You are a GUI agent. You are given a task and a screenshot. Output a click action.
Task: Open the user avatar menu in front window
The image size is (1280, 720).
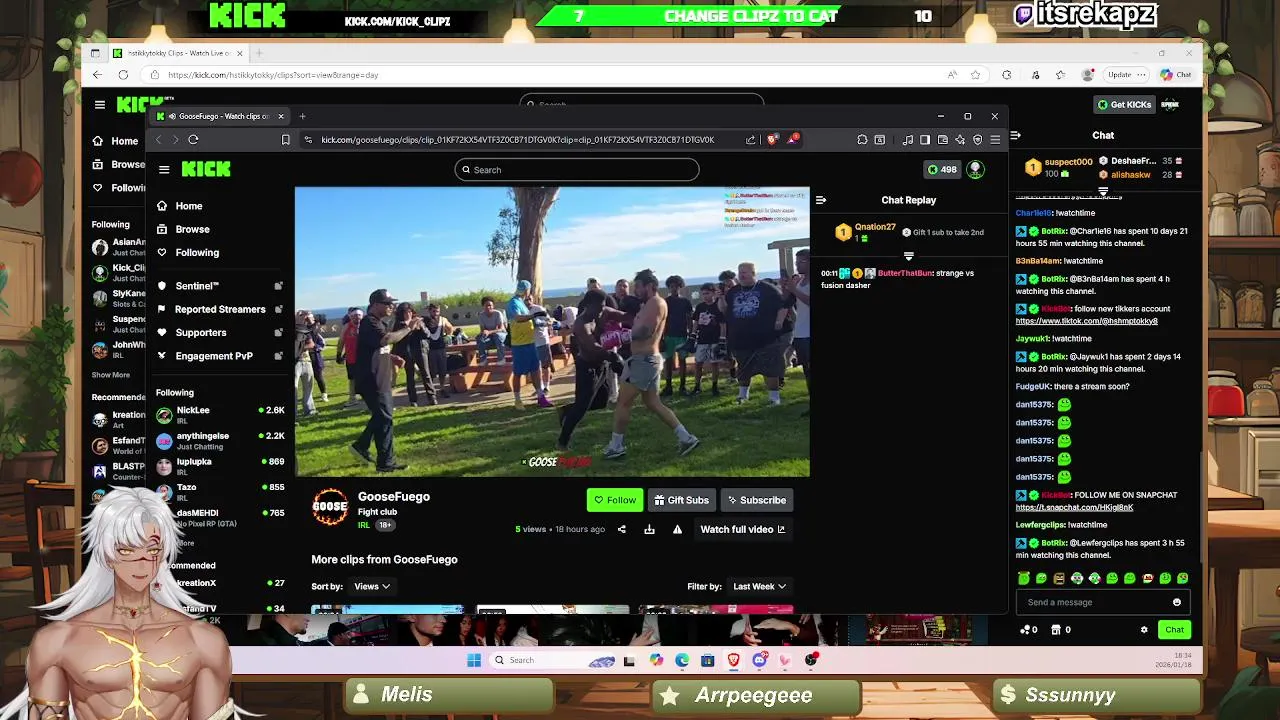coord(975,170)
